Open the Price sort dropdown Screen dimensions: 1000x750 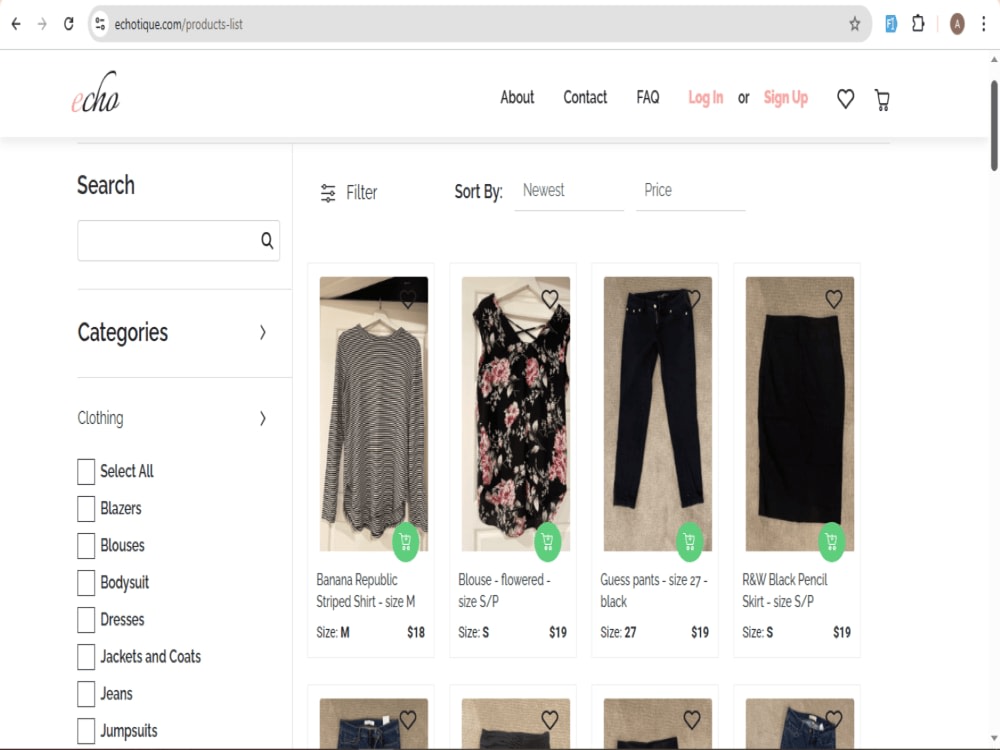(x=691, y=191)
